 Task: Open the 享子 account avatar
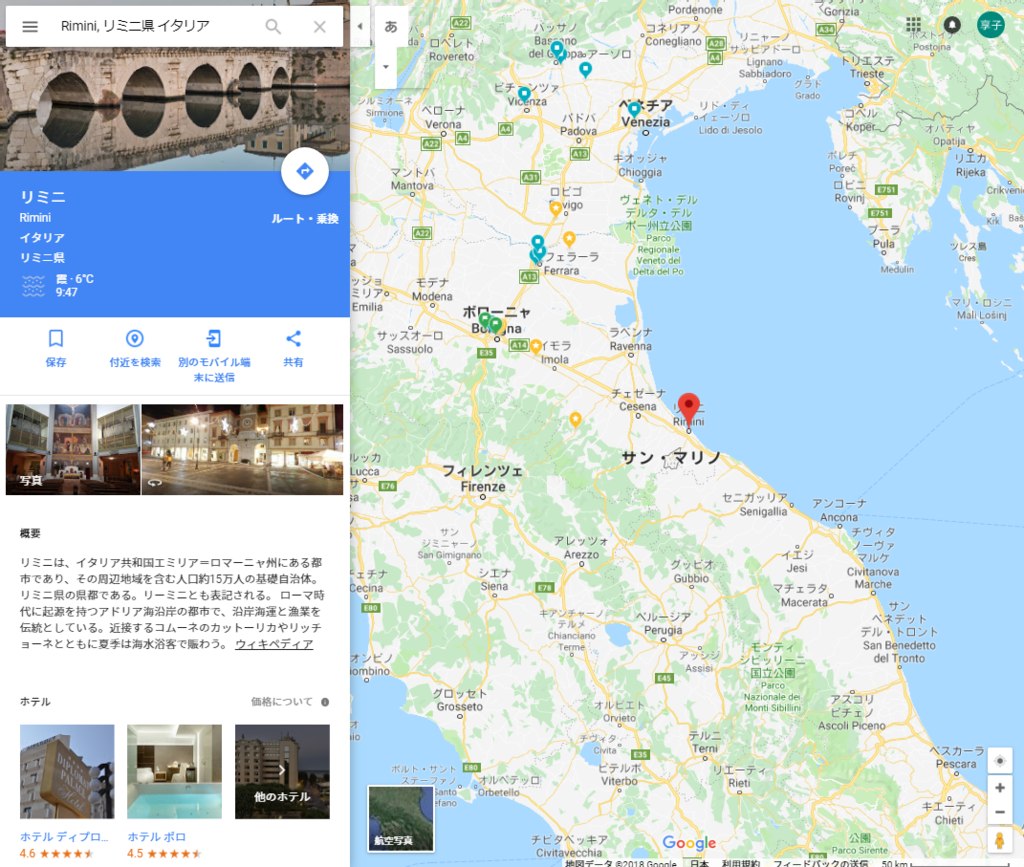click(991, 25)
